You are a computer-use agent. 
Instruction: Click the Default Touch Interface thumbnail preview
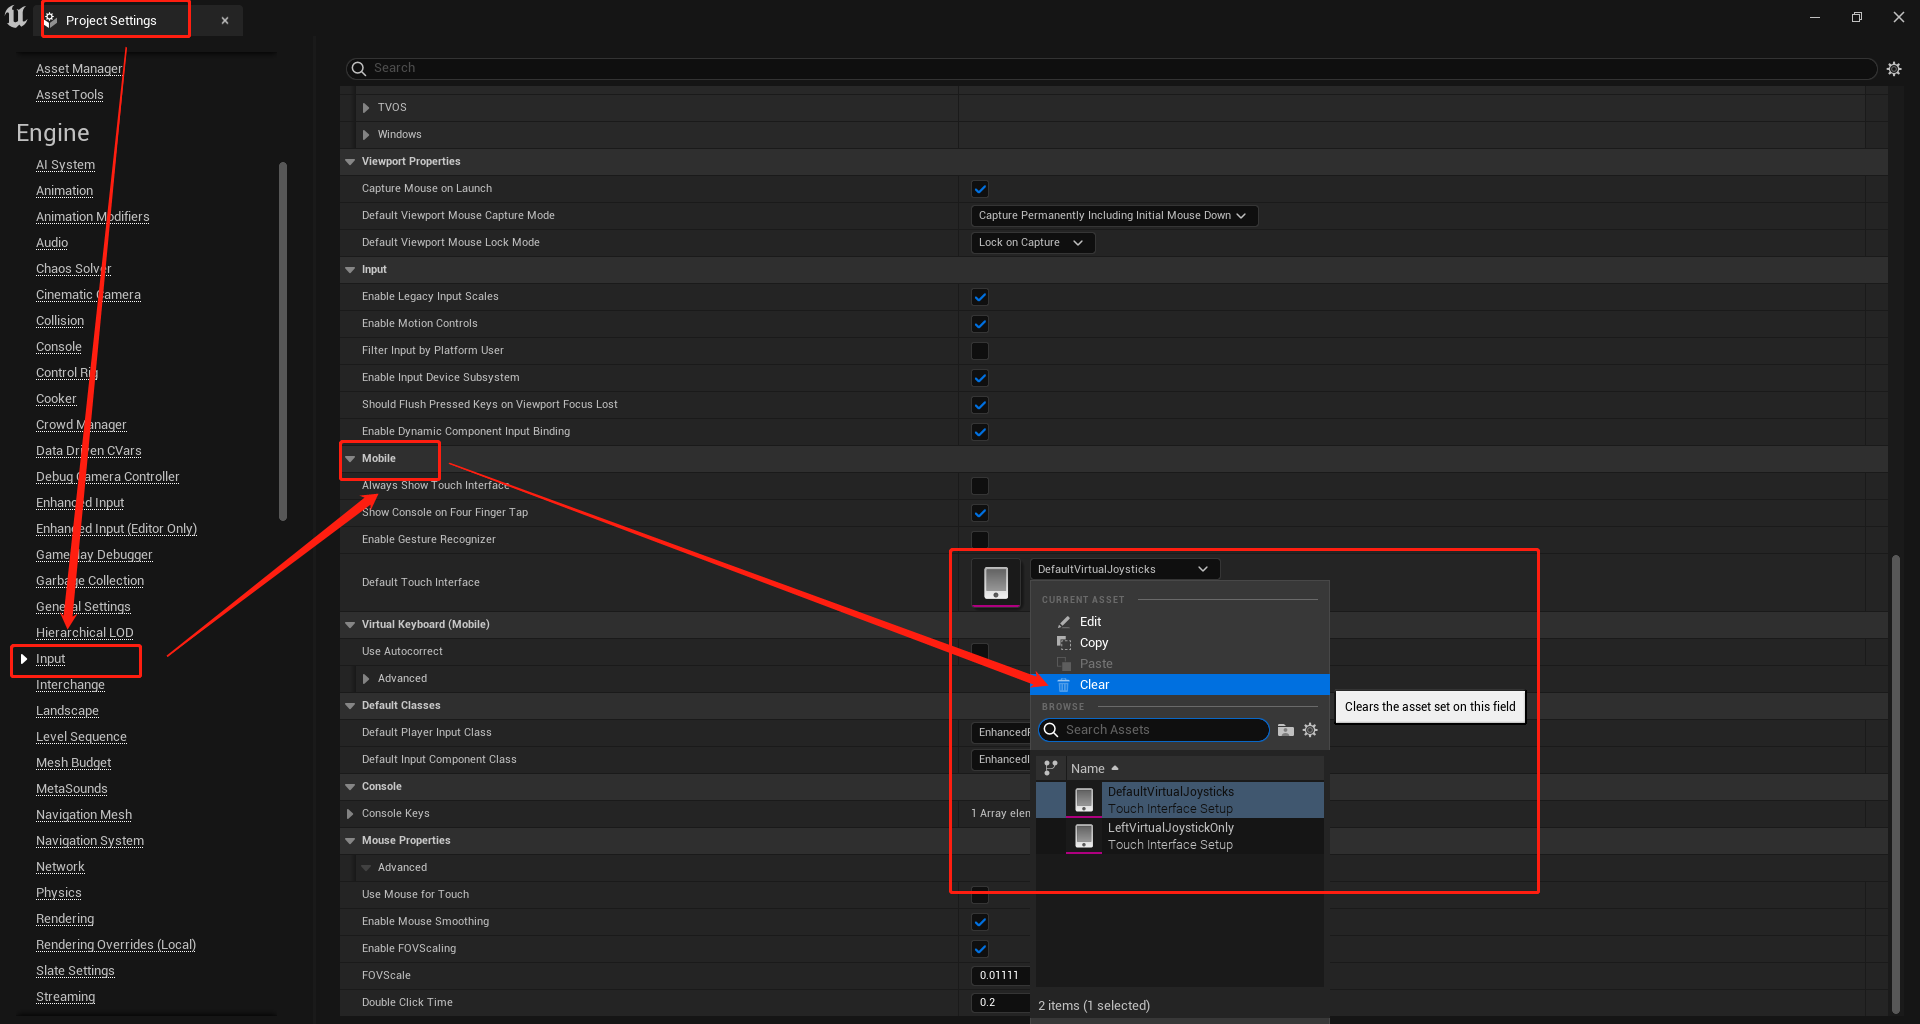[x=996, y=582]
